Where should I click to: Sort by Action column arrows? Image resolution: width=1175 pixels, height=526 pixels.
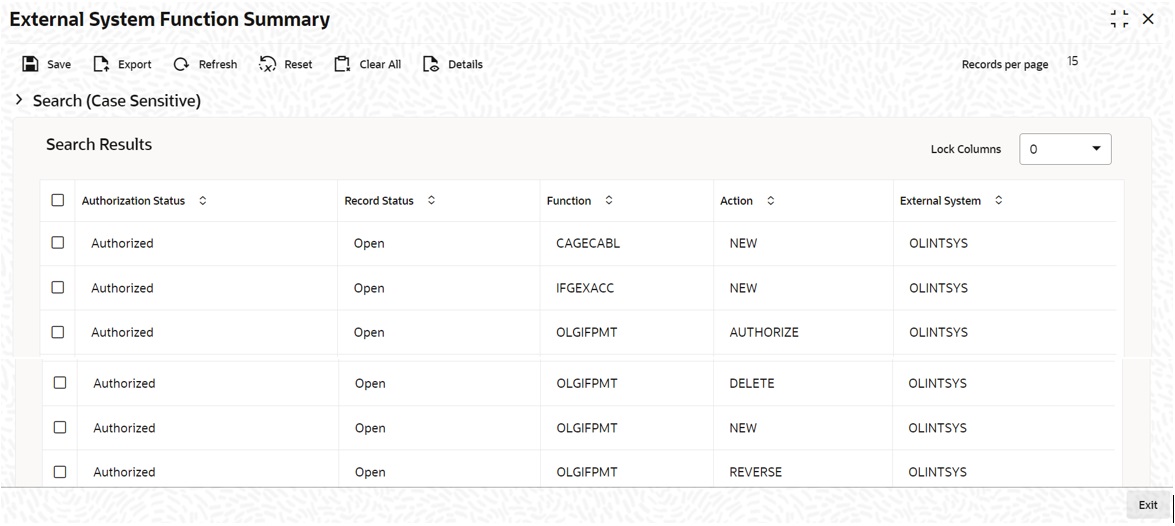770,201
